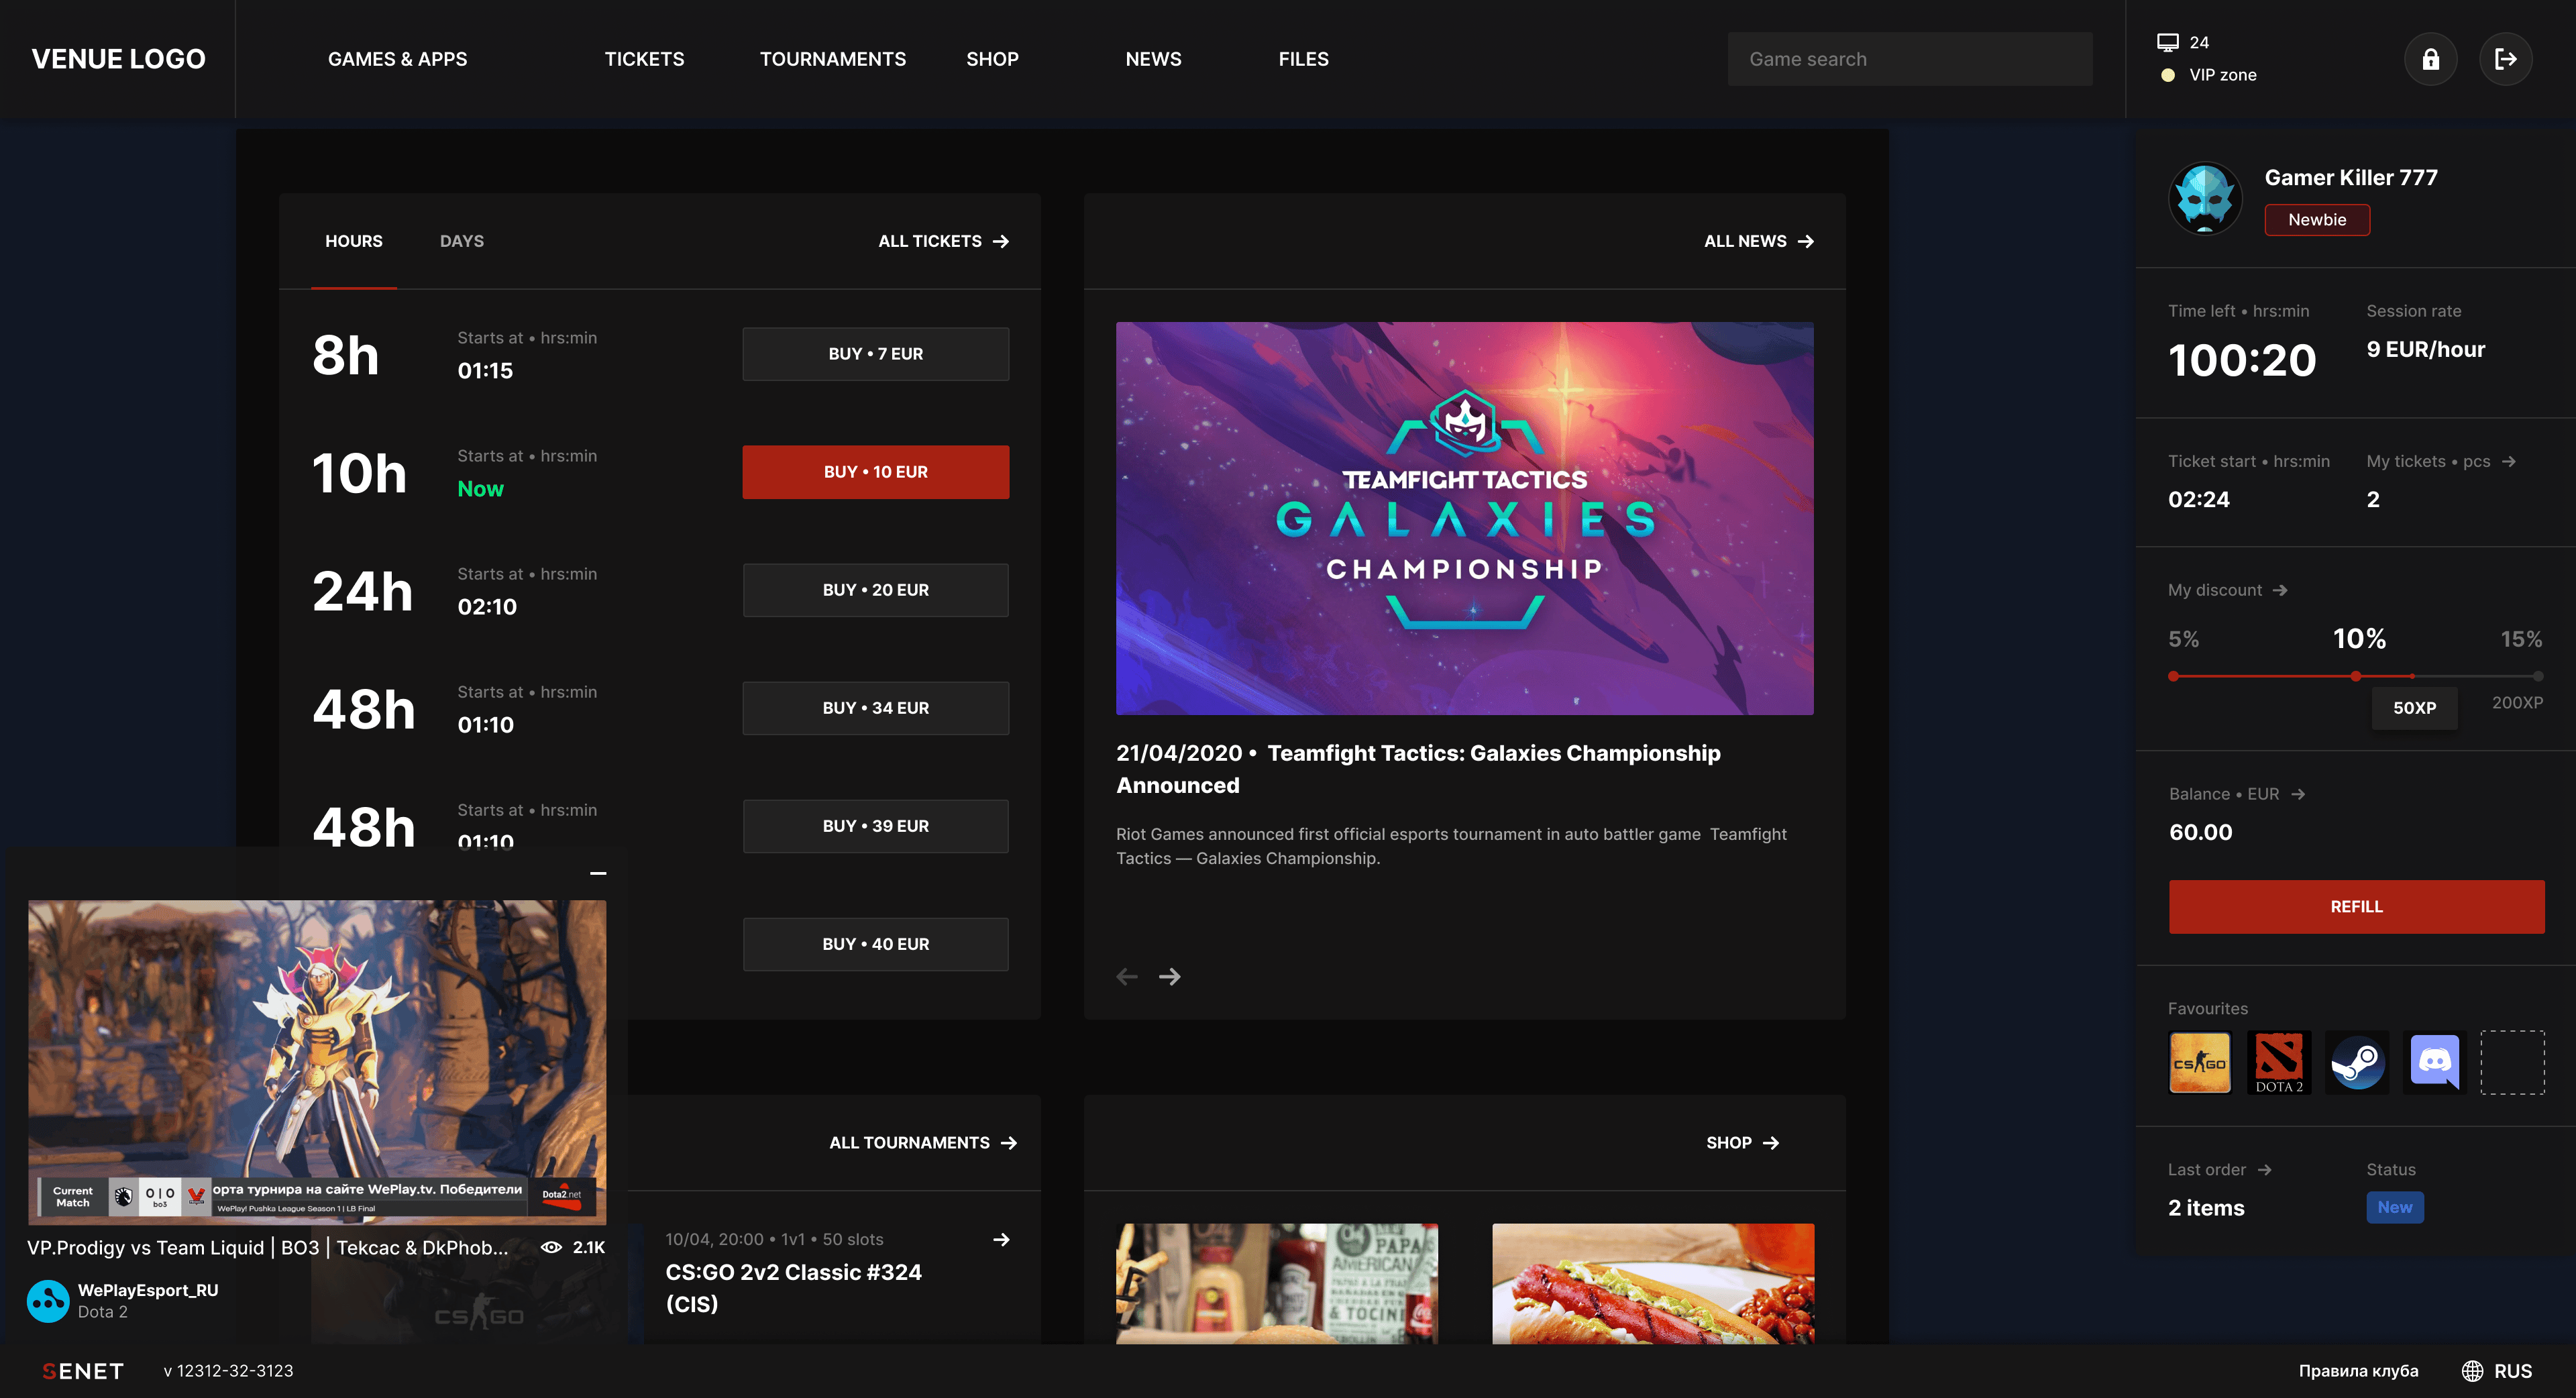2576x1398 pixels.
Task: Open the Galaxies Championship news image
Action: point(1464,518)
